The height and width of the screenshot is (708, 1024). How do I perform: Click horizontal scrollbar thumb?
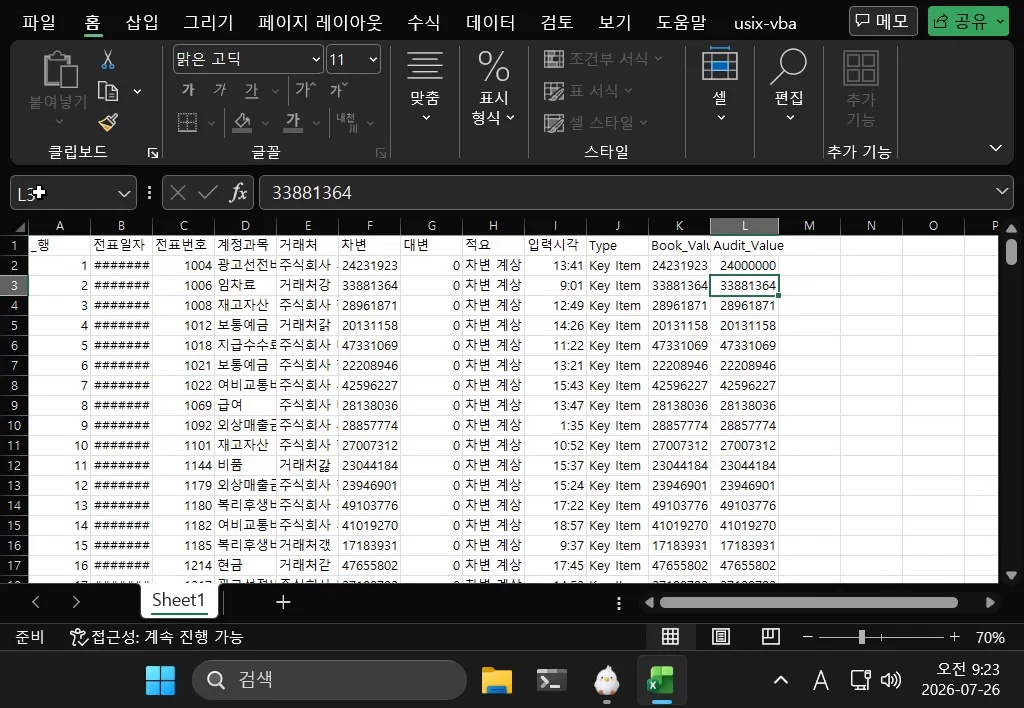coord(808,602)
